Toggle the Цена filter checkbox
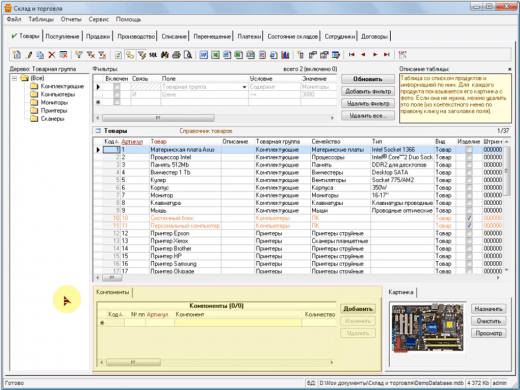The image size is (520, 390). pos(117,94)
